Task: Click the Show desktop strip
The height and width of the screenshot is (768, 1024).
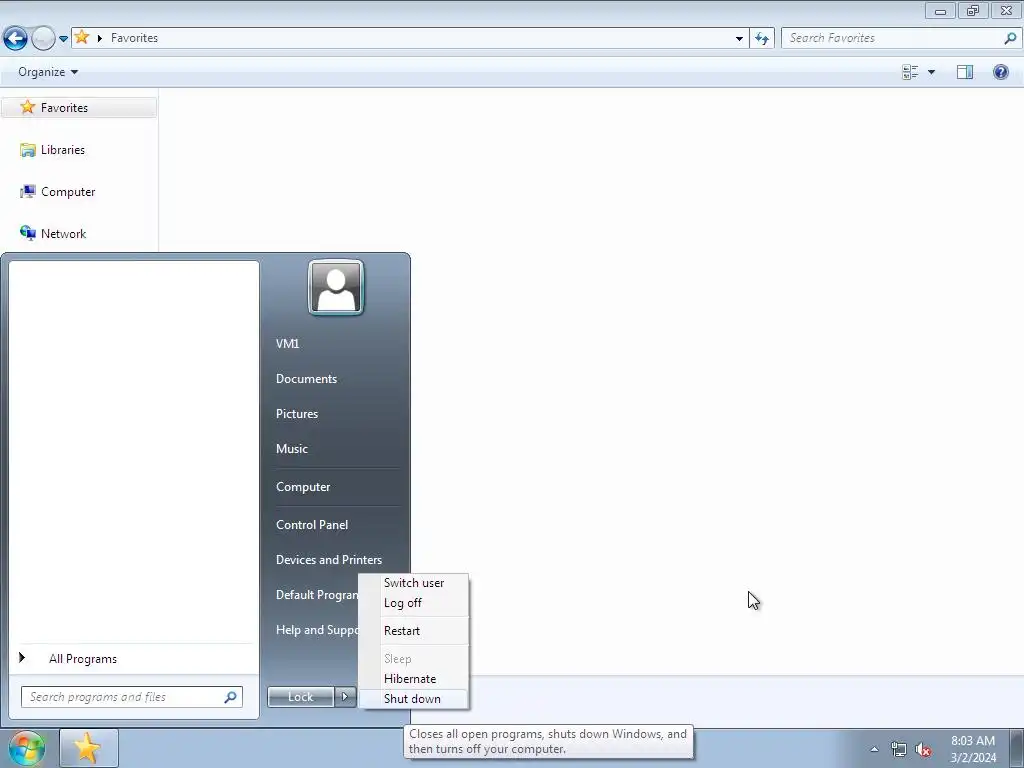Action: (x=1016, y=749)
